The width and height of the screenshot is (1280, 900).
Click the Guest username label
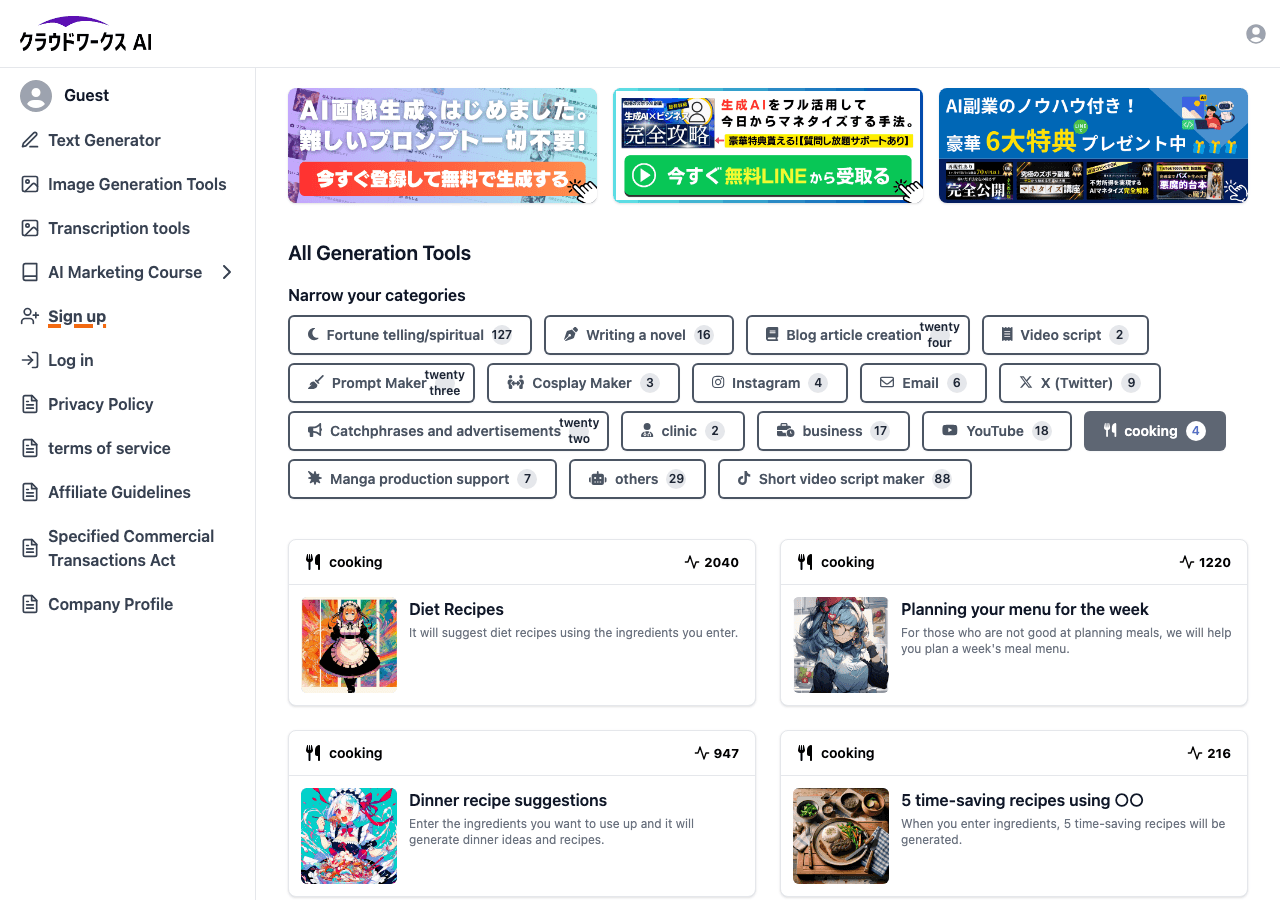click(87, 96)
